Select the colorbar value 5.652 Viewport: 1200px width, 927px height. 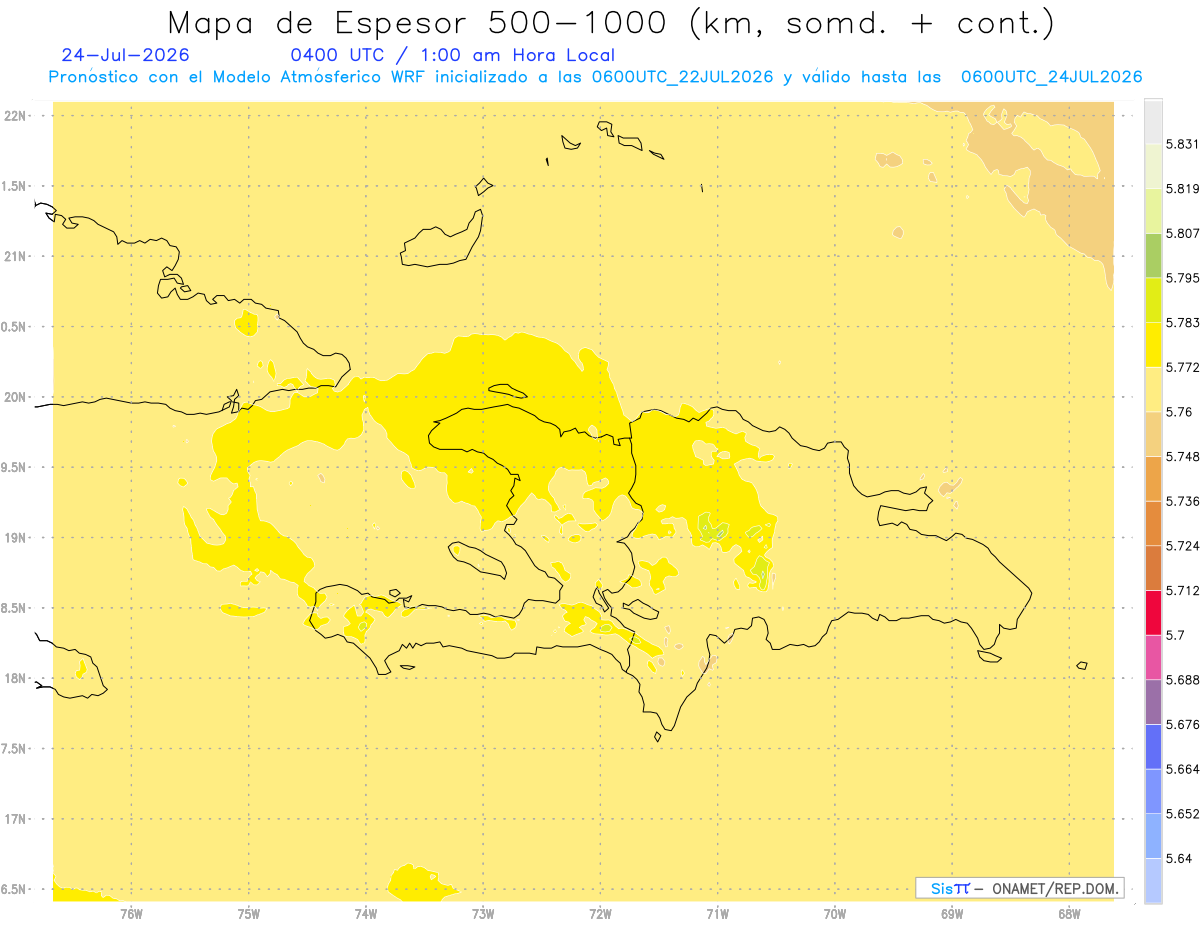(1183, 814)
